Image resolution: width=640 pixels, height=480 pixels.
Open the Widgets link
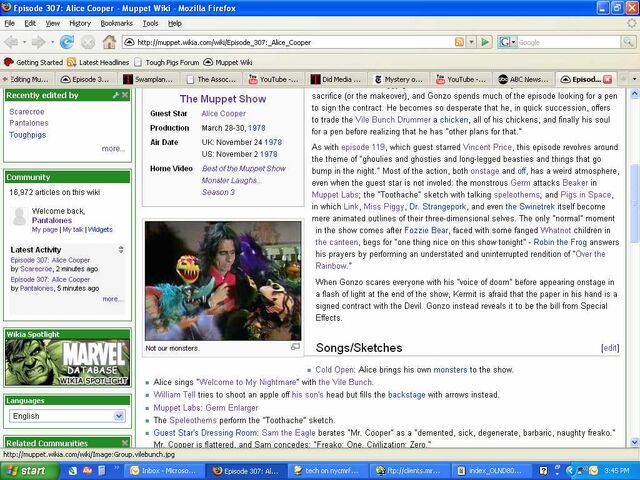coord(100,229)
